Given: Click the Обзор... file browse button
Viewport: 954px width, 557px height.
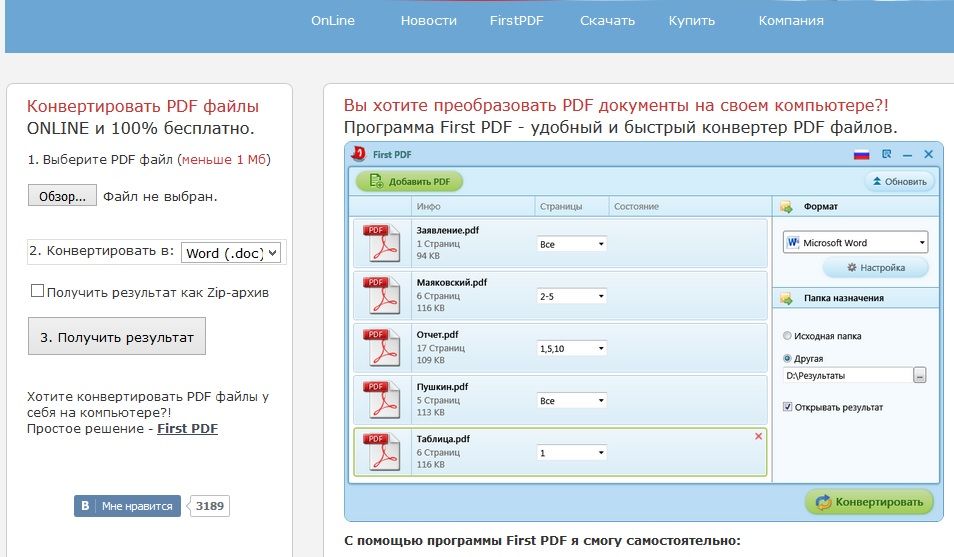Looking at the screenshot, I should coord(62,196).
